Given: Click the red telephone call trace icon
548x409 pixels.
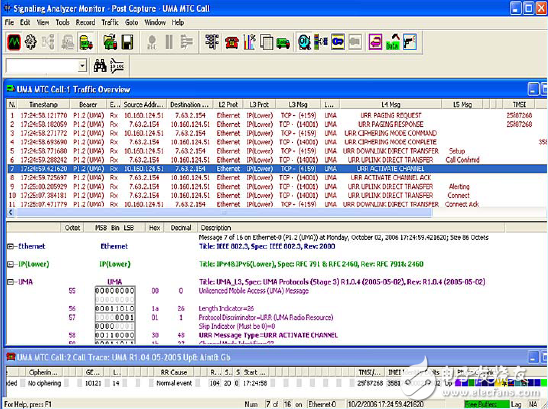Looking at the screenshot, I should (232, 42).
